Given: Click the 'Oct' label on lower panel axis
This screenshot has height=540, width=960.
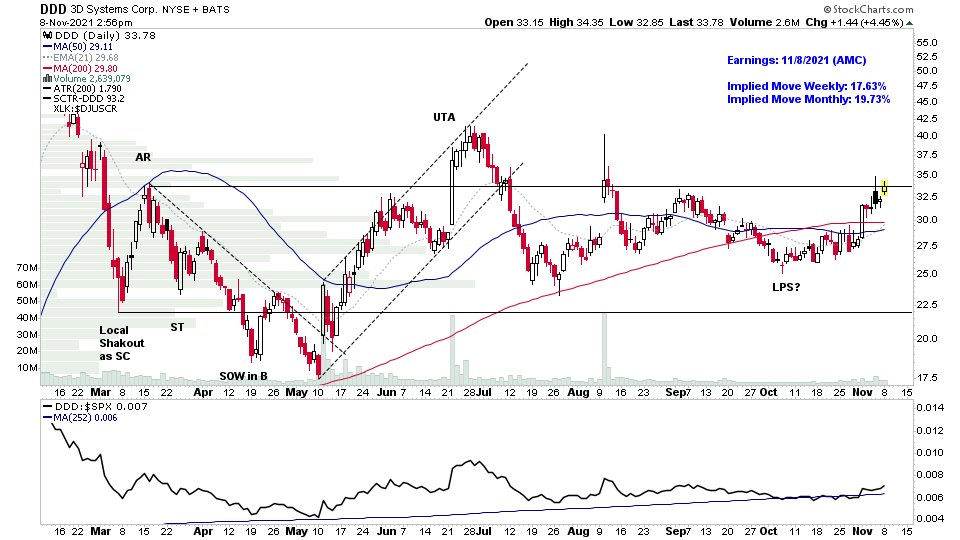Looking at the screenshot, I should point(768,531).
